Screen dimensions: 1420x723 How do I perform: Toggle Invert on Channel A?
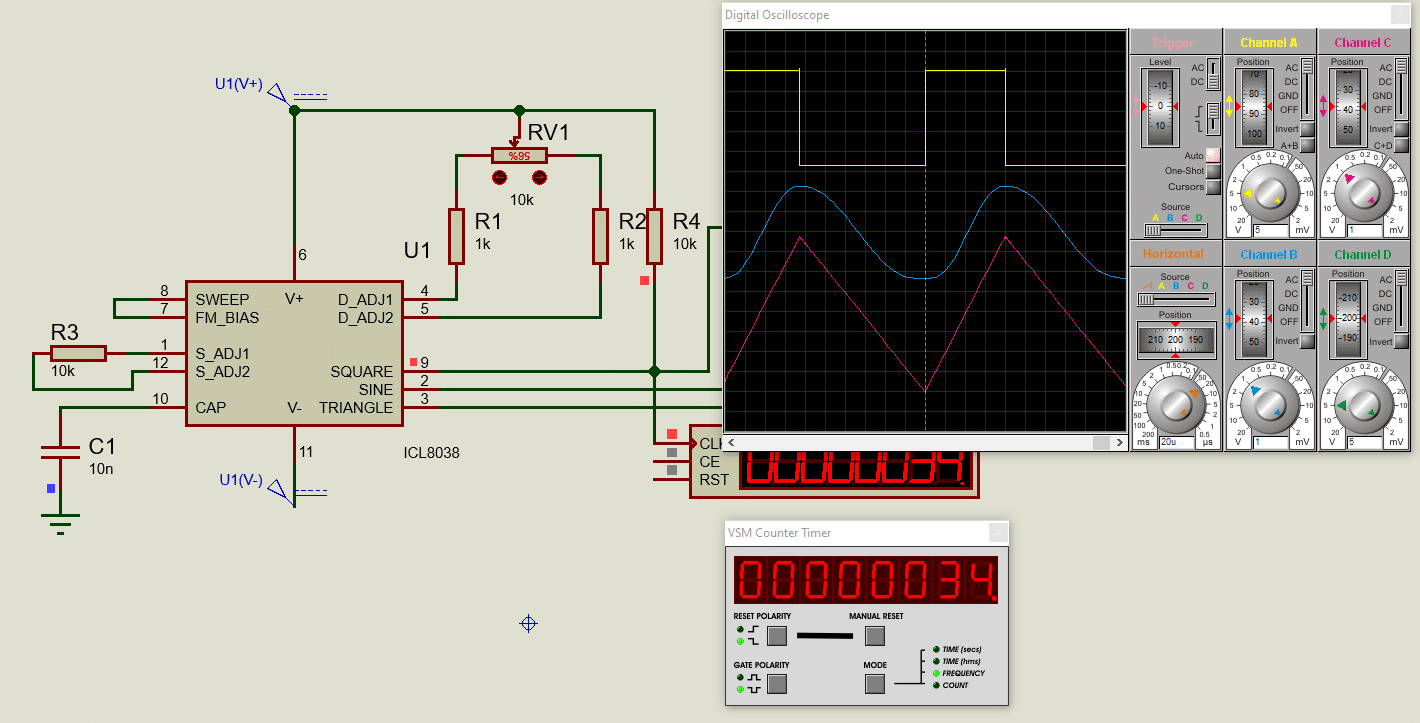(x=1308, y=129)
